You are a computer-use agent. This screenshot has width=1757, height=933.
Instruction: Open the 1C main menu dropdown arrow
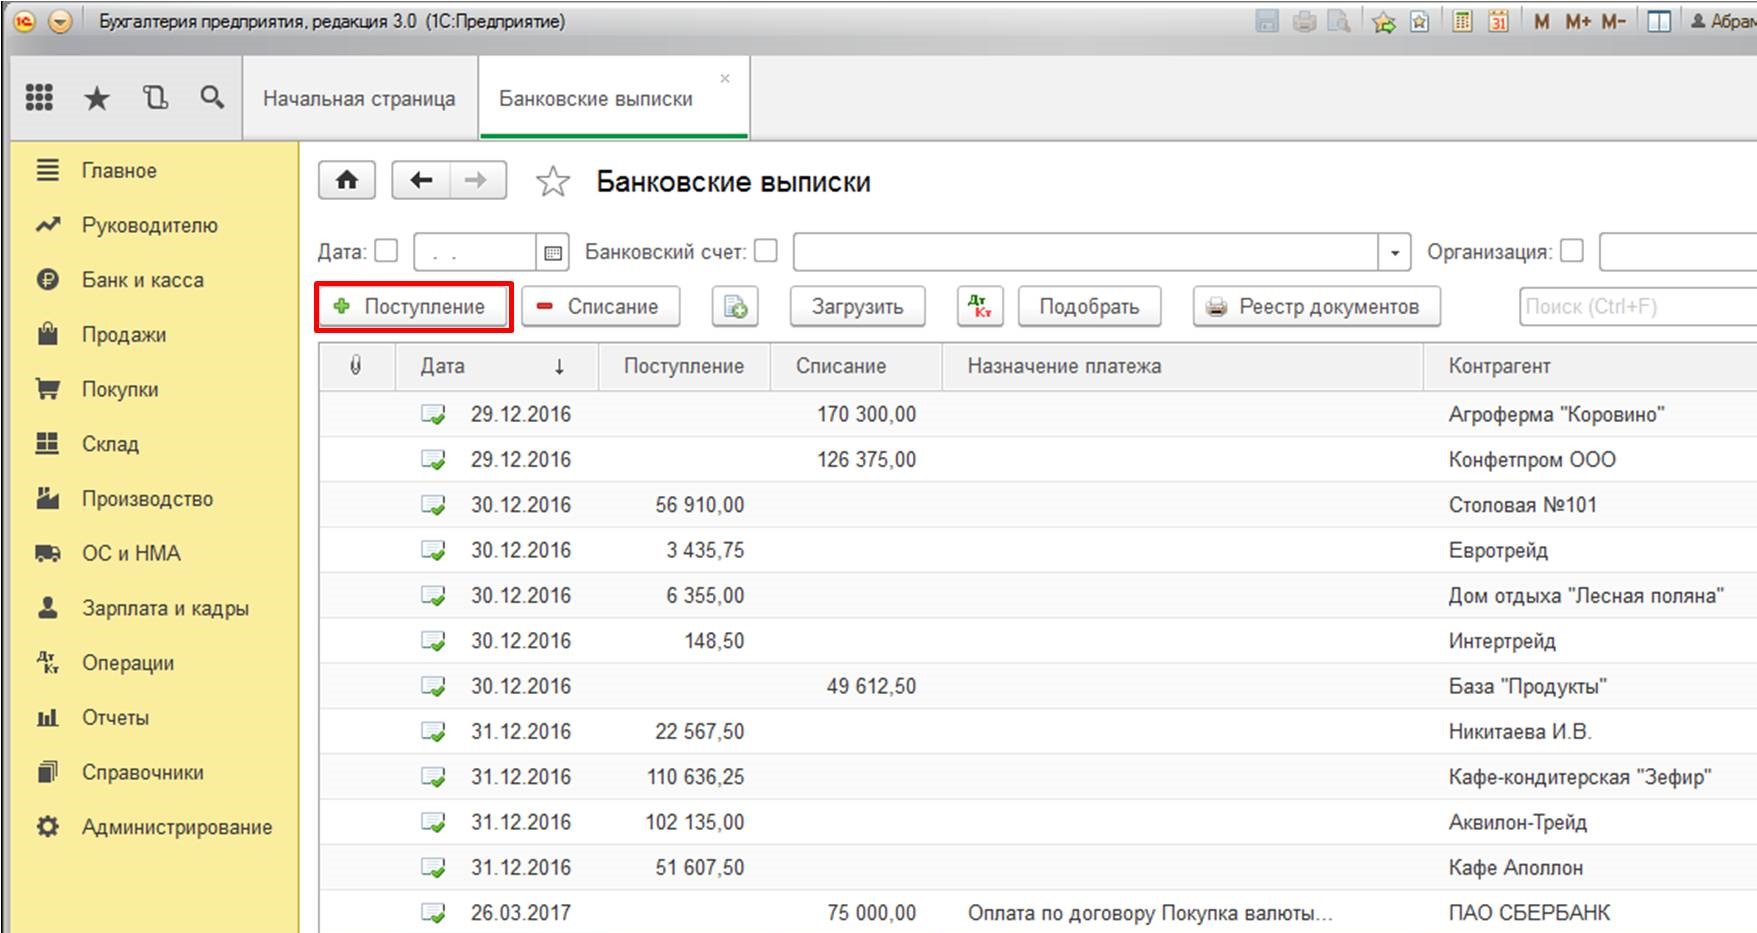pyautogui.click(x=60, y=21)
